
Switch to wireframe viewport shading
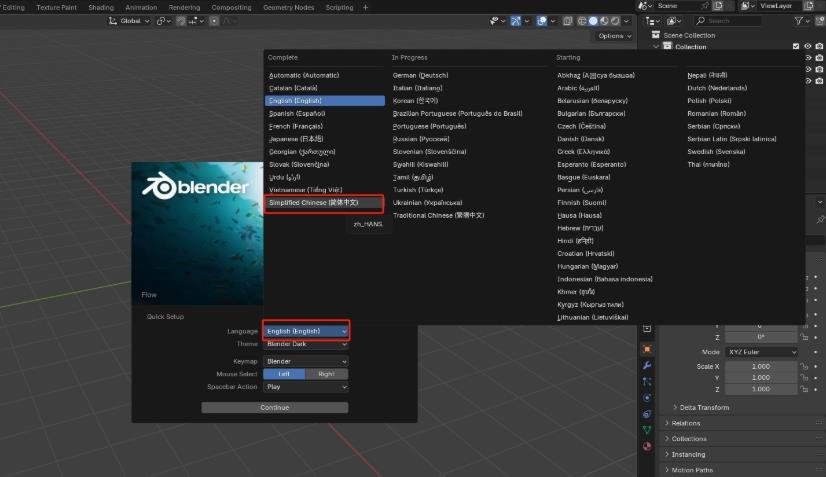click(582, 21)
